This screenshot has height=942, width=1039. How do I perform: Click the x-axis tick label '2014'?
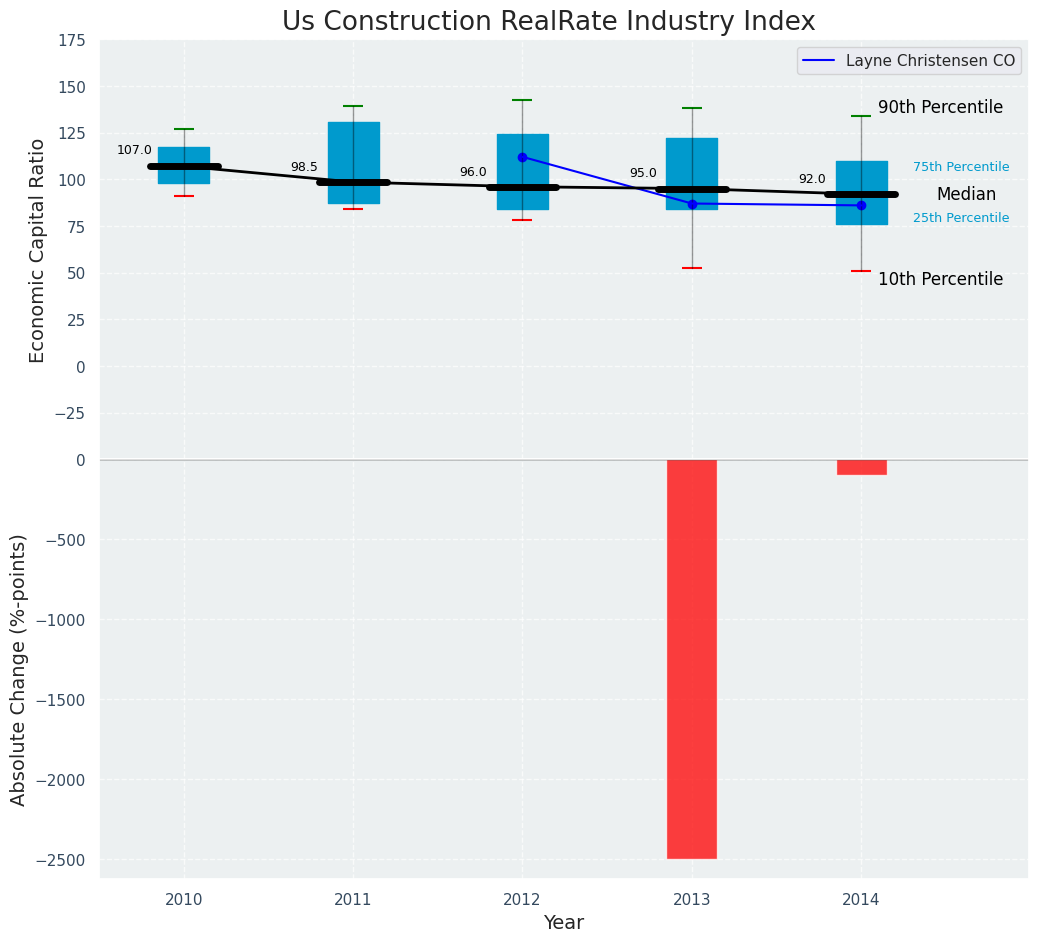[x=861, y=900]
